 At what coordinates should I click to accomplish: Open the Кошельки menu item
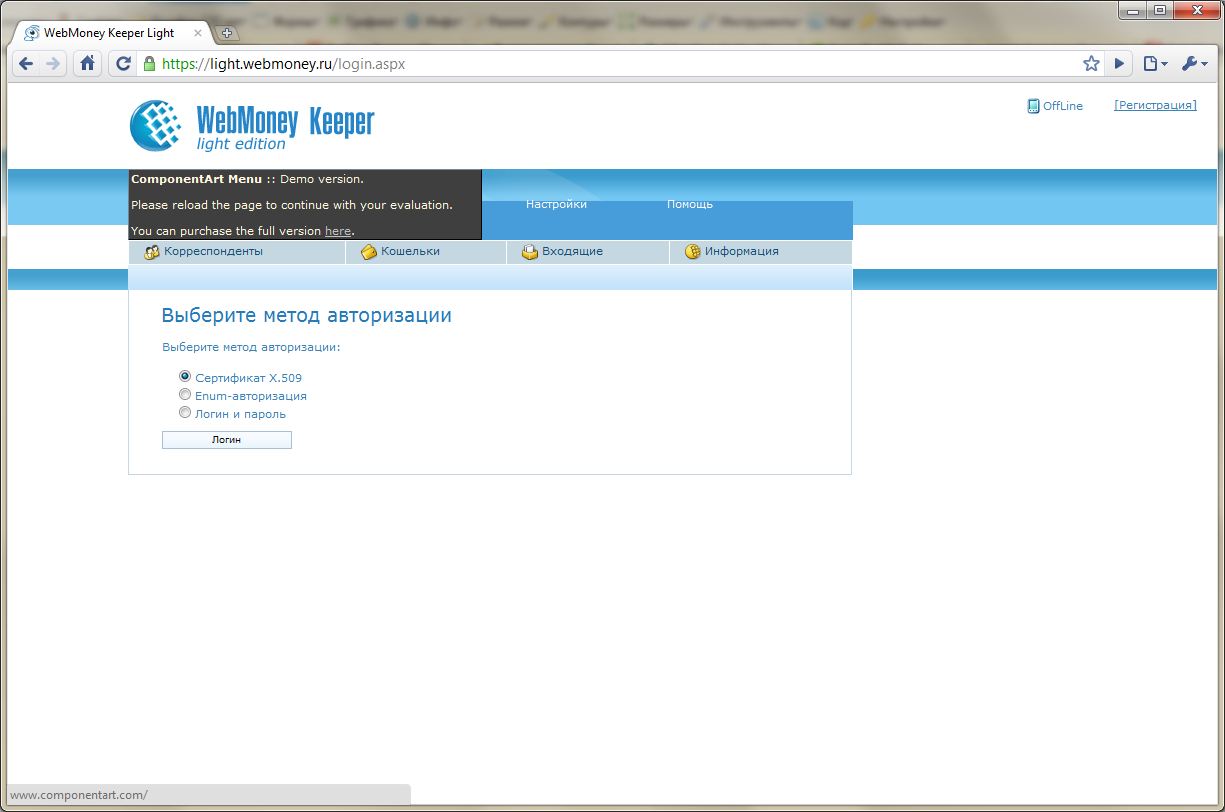click(x=426, y=252)
